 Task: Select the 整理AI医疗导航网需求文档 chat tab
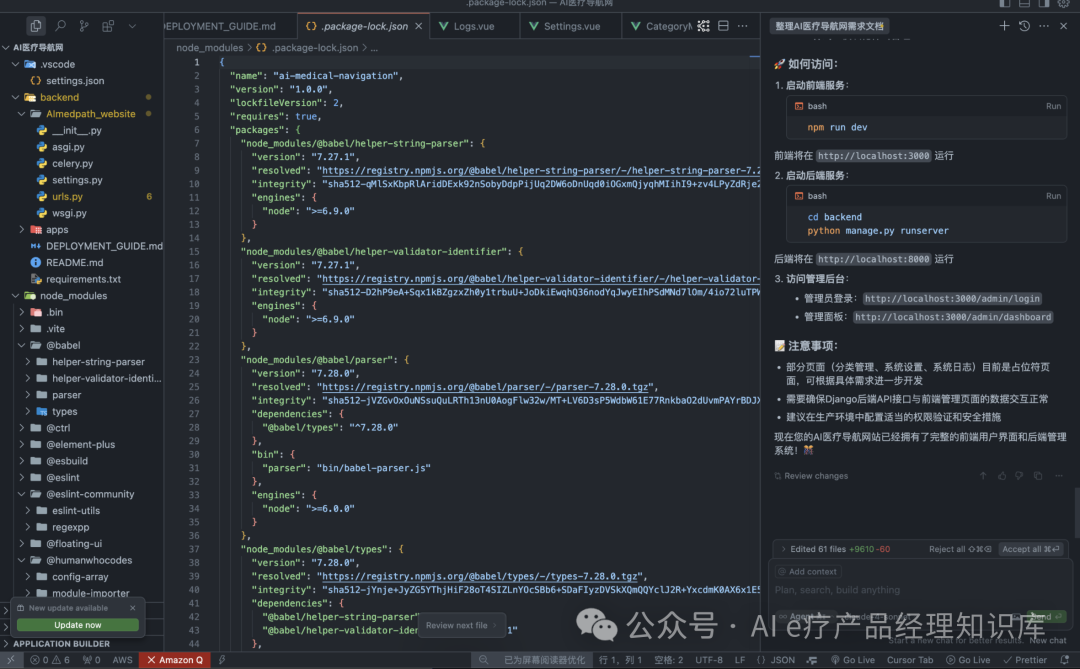click(829, 26)
